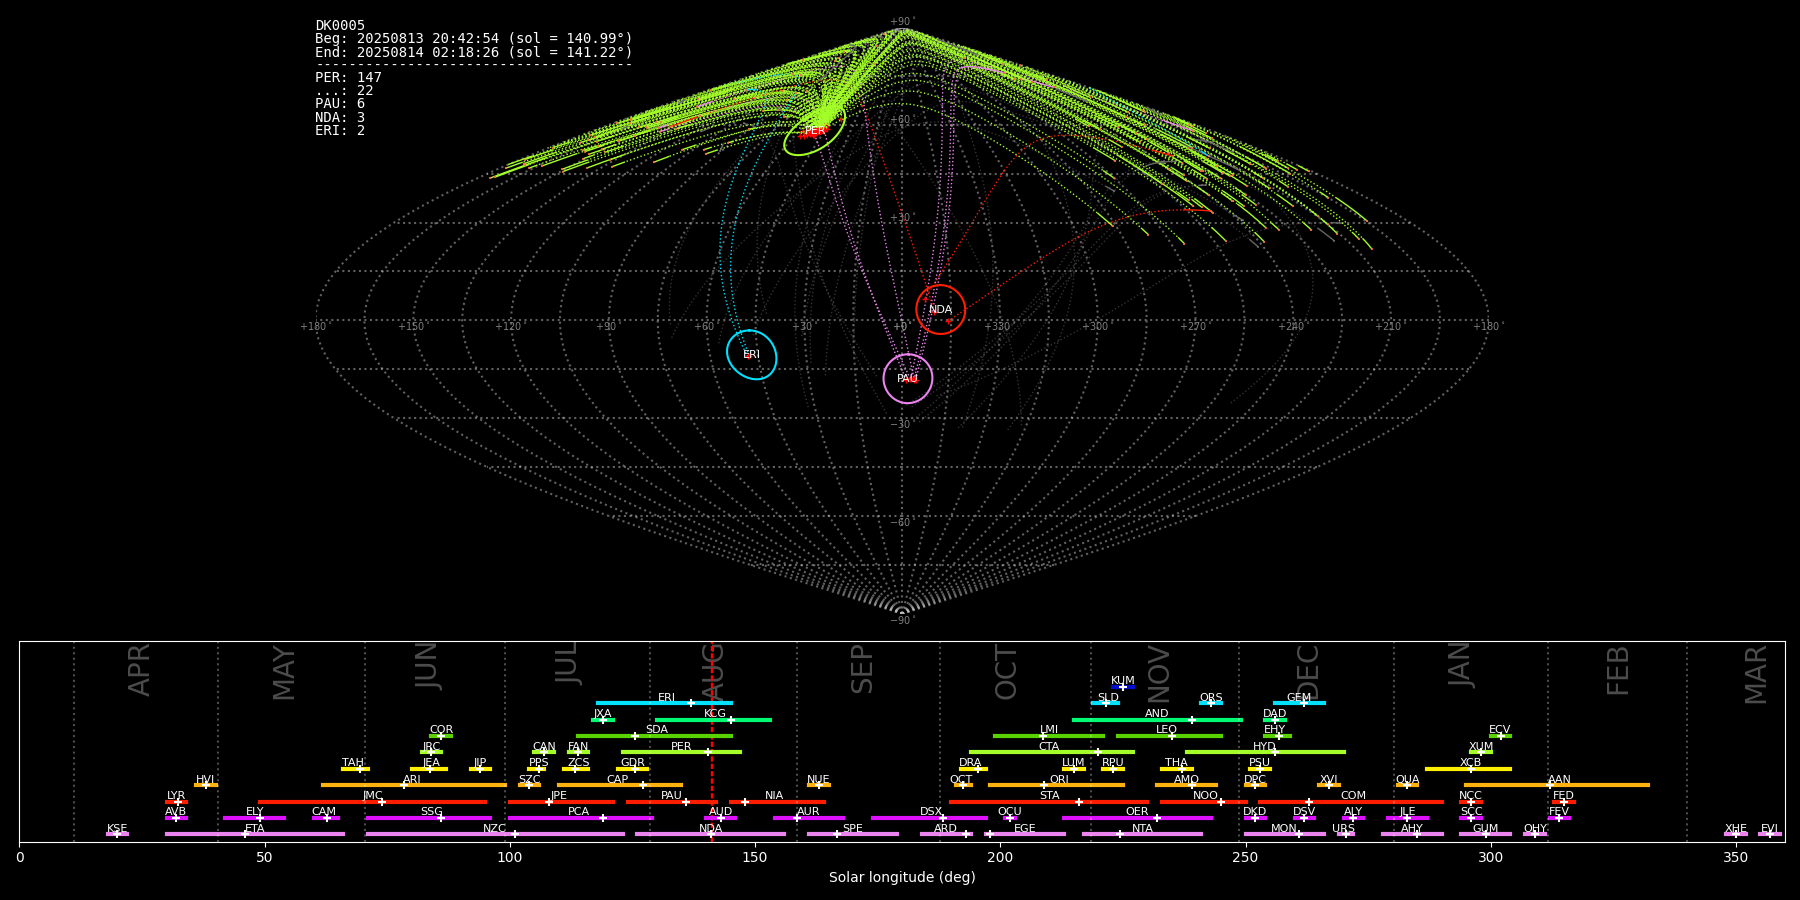Click the 'Solar longitude (deg)' axis title
The width and height of the screenshot is (1800, 900).
click(902, 877)
